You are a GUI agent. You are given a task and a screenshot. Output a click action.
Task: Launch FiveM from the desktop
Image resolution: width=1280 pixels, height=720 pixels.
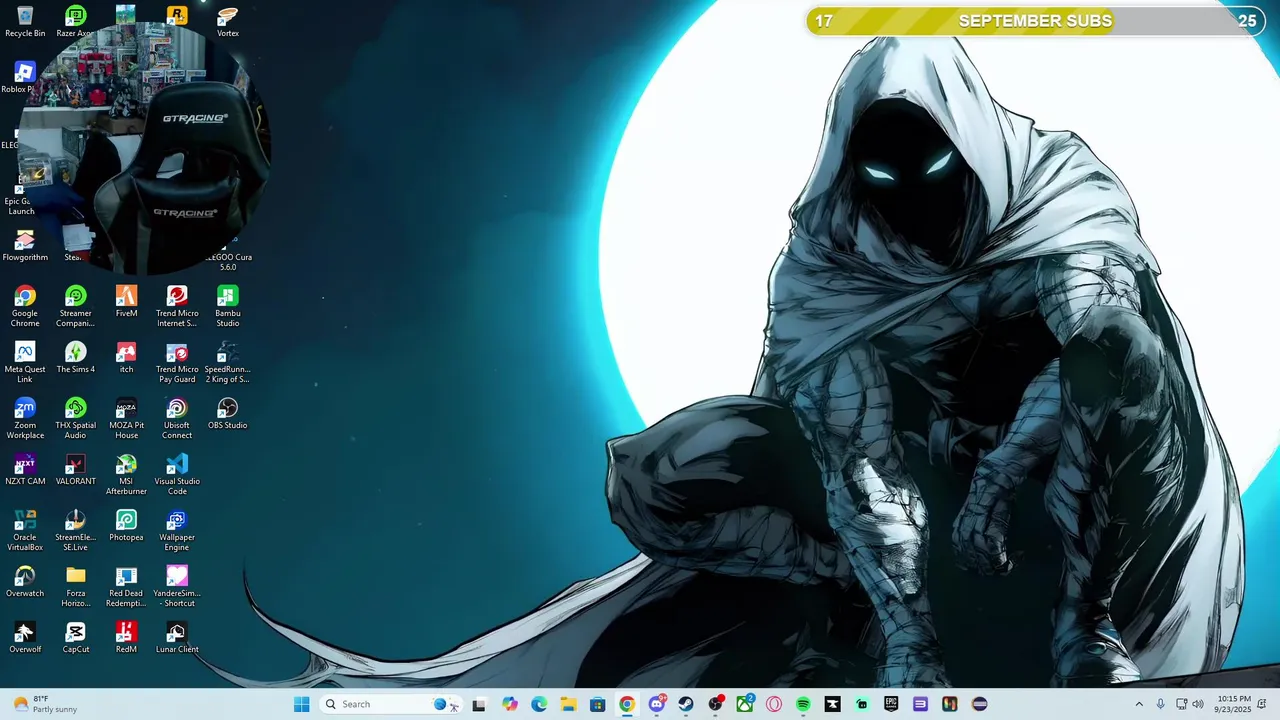pos(126,301)
